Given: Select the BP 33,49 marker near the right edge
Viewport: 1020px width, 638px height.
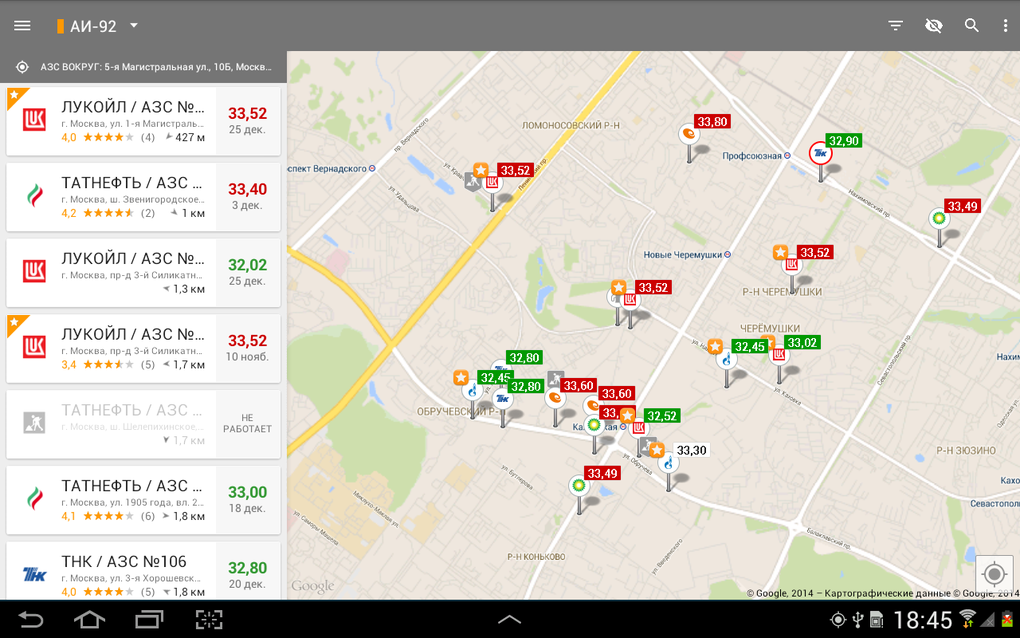Looking at the screenshot, I should 939,219.
